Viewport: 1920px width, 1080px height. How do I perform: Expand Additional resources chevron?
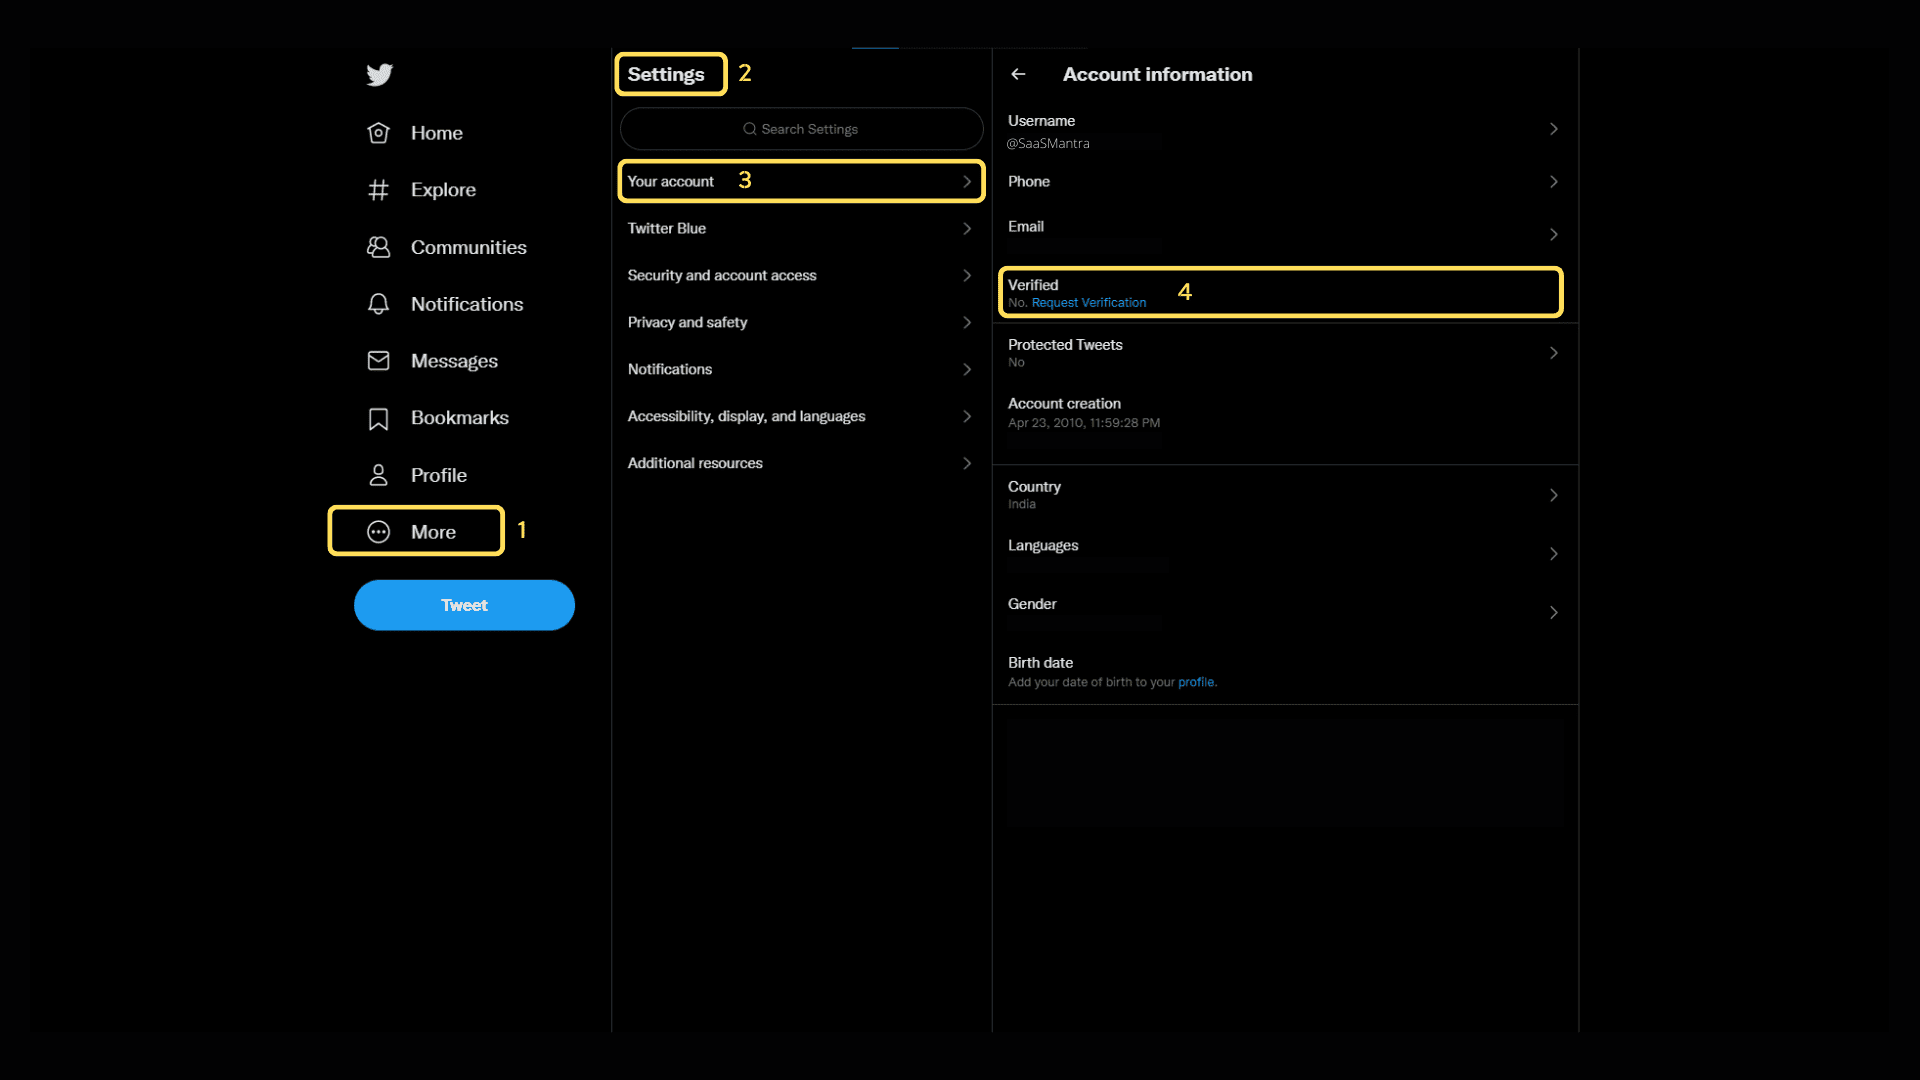click(x=967, y=463)
